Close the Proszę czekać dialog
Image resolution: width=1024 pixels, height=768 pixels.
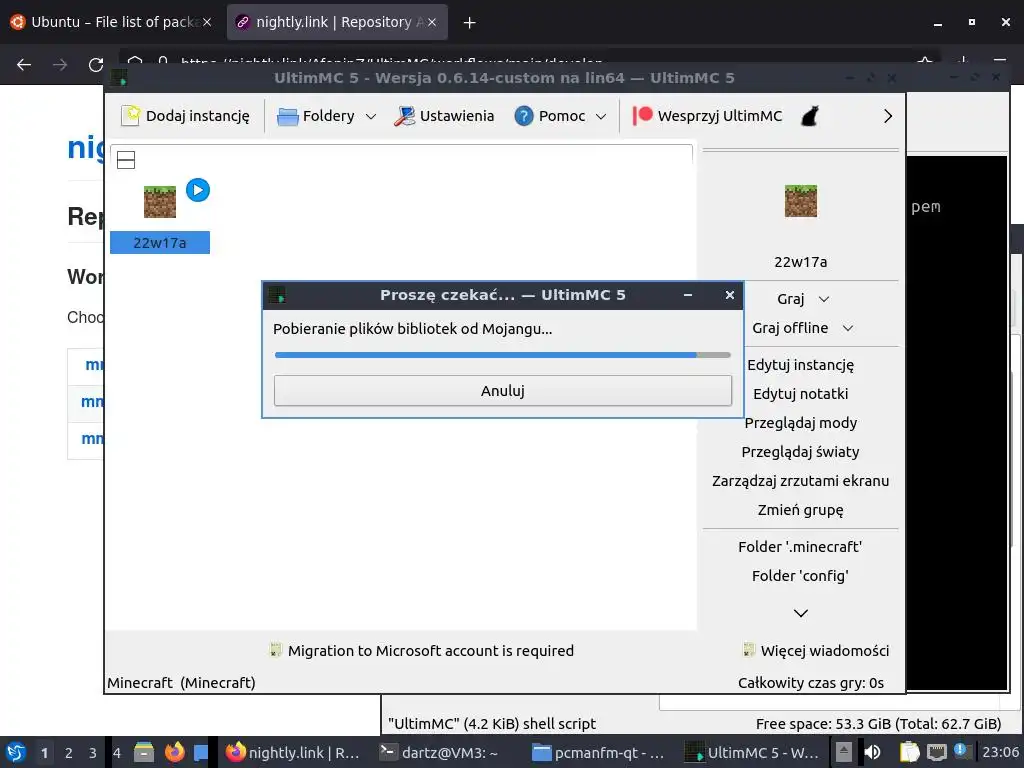tap(729, 295)
